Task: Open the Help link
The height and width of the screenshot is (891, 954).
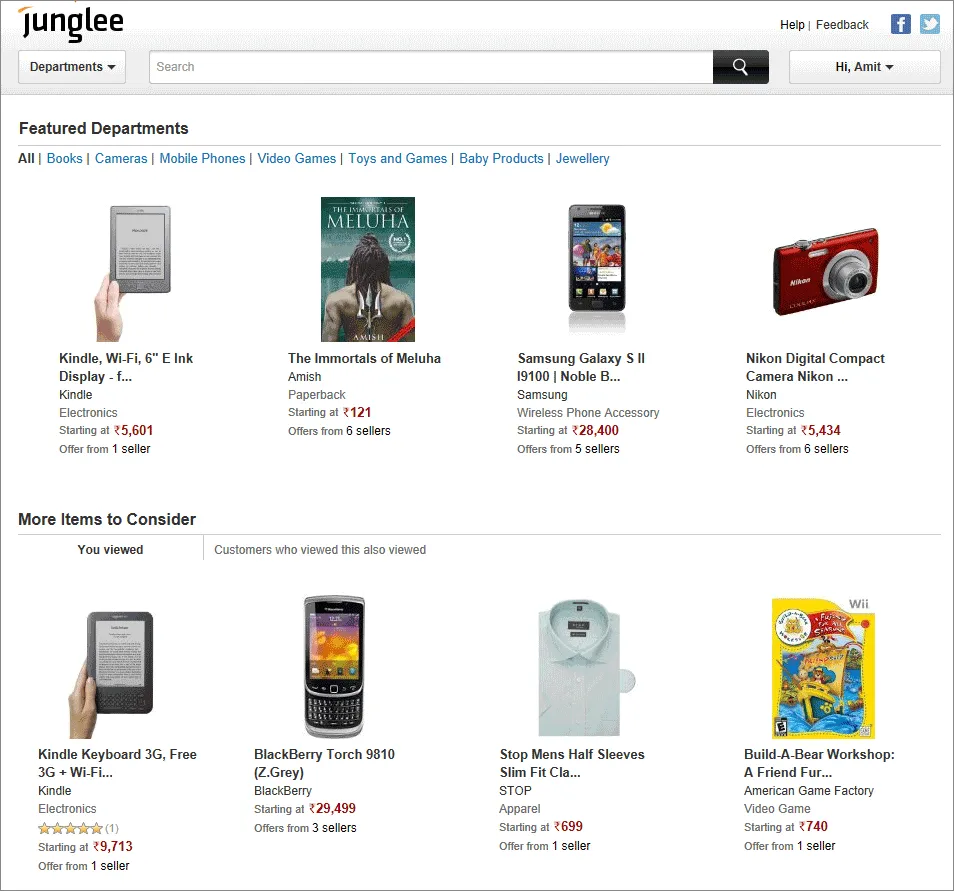Action: pos(791,24)
